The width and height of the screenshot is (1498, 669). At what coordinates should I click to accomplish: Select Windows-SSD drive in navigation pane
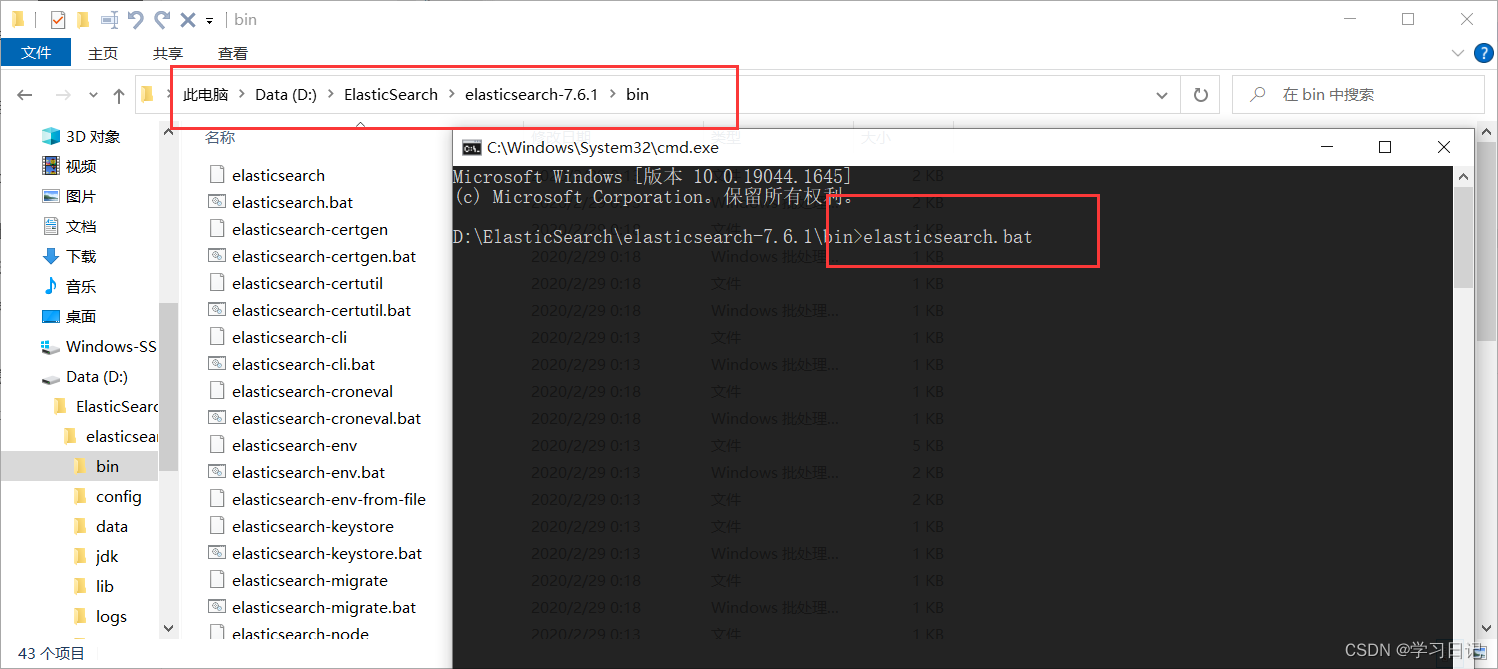pos(99,346)
